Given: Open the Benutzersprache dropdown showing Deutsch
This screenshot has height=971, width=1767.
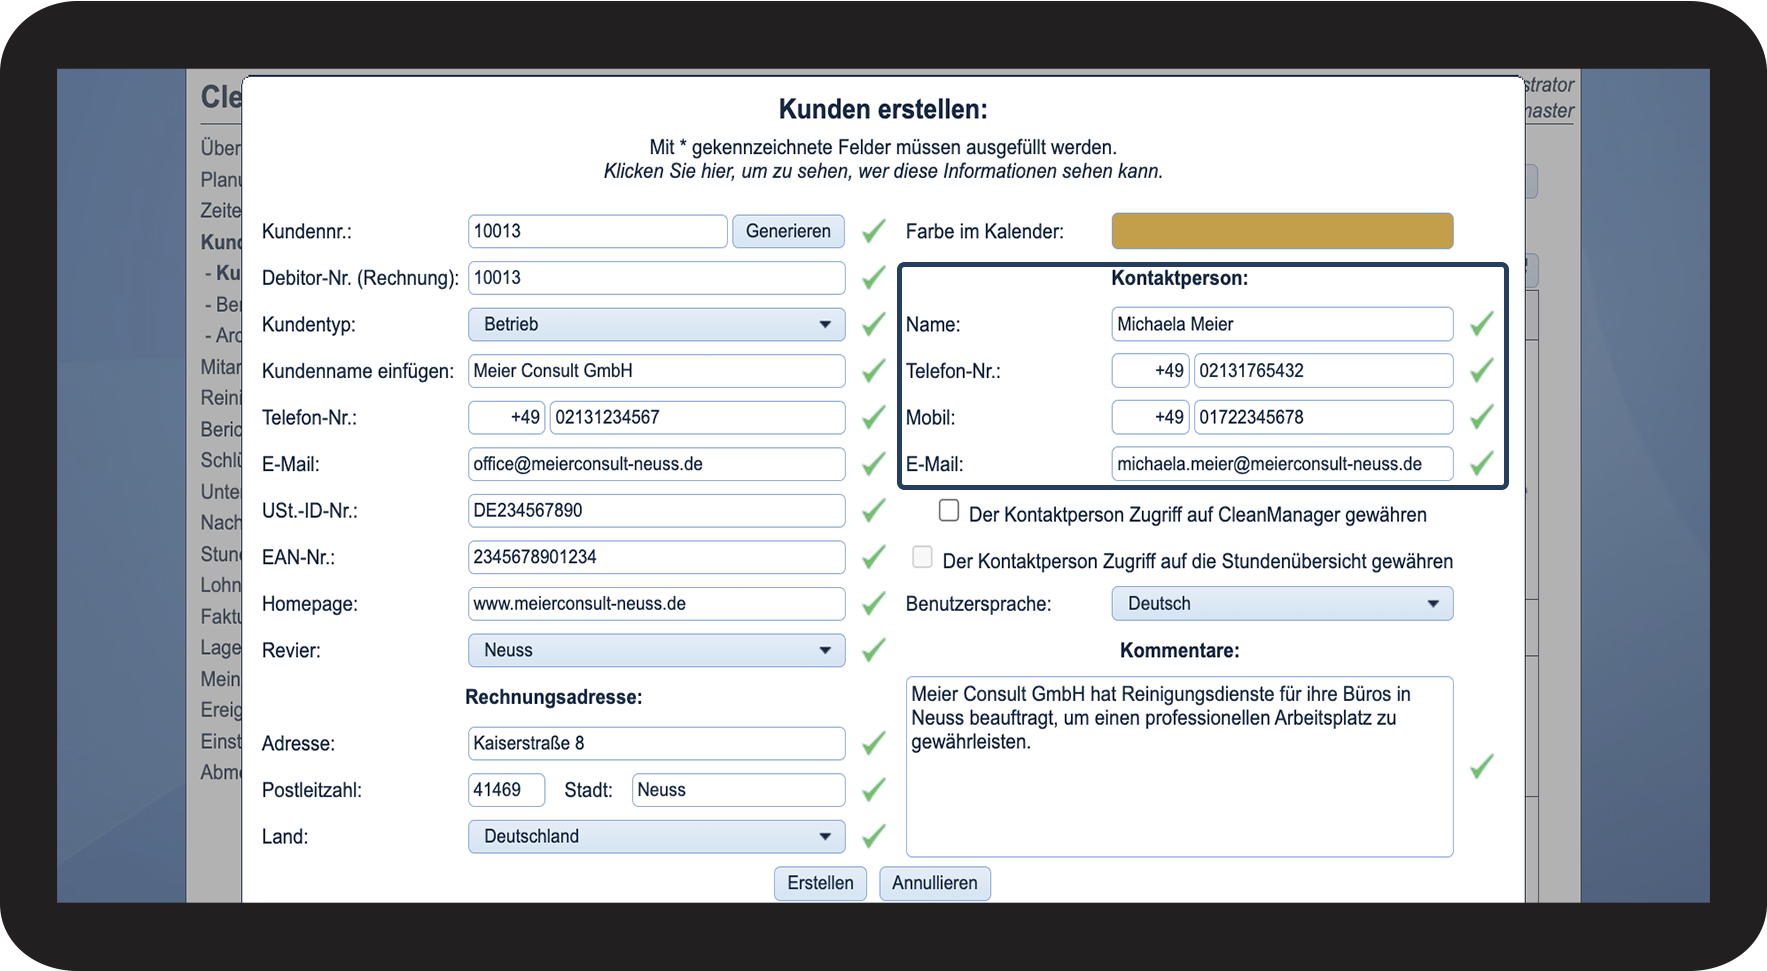Looking at the screenshot, I should [1281, 604].
